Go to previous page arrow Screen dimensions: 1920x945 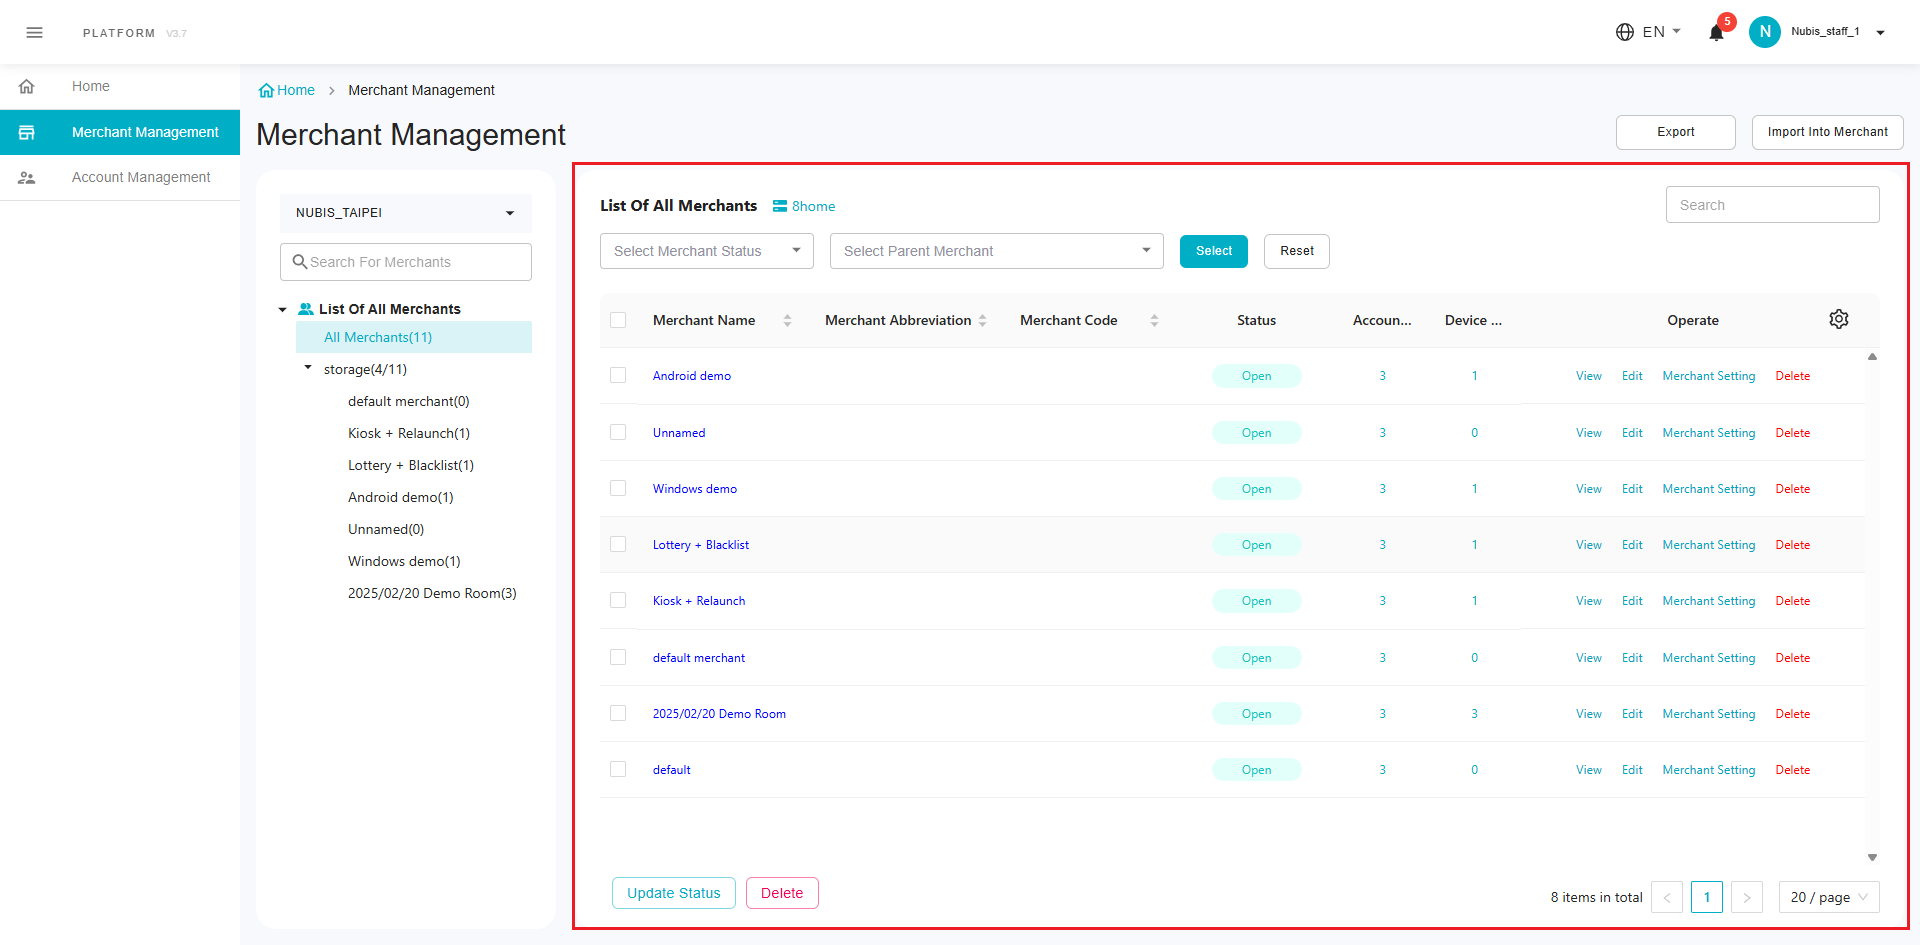point(1667,897)
